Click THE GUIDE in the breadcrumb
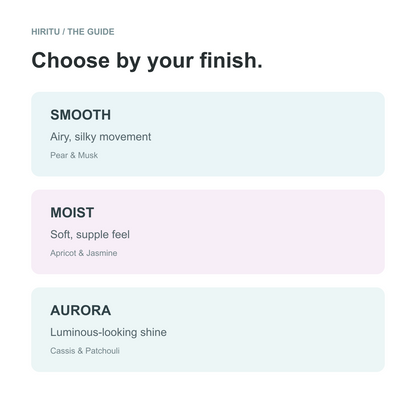The height and width of the screenshot is (416, 416). tap(91, 32)
